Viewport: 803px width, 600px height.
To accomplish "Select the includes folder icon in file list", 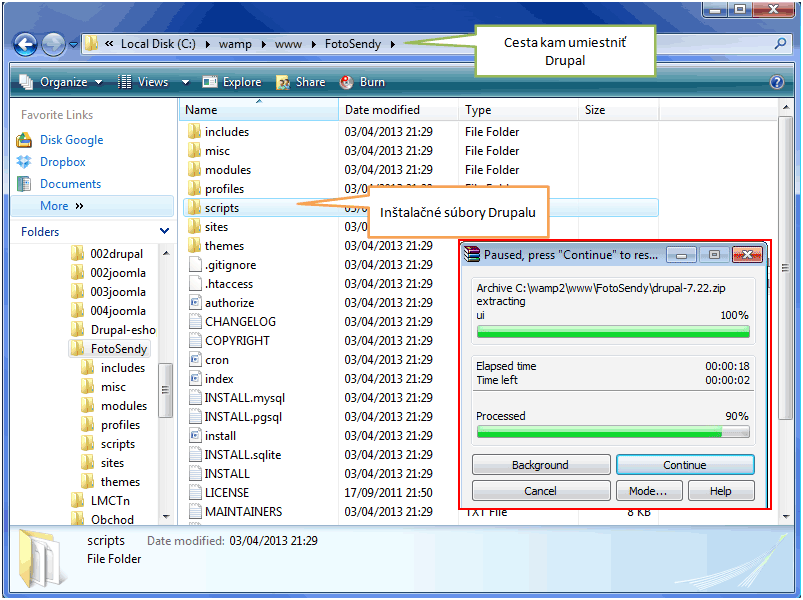I will click(194, 132).
